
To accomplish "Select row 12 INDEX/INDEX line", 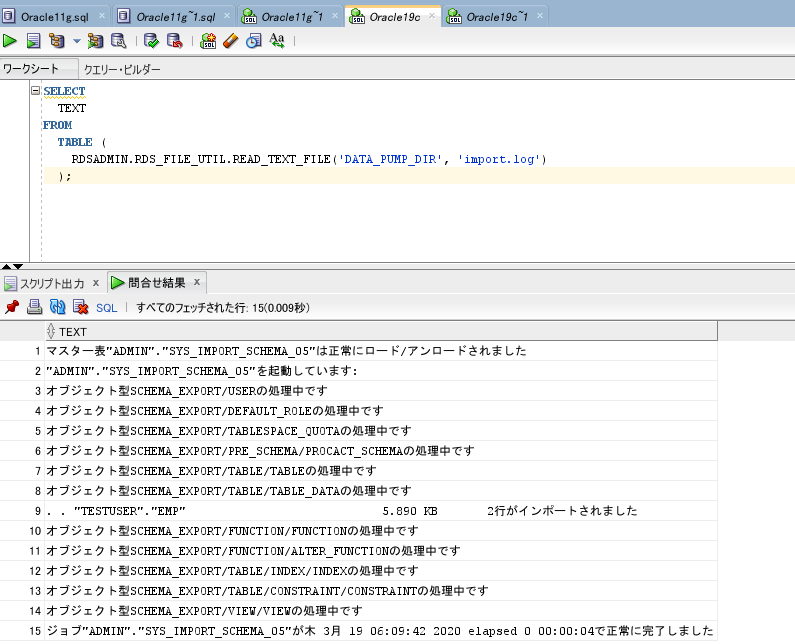I will click(381, 570).
